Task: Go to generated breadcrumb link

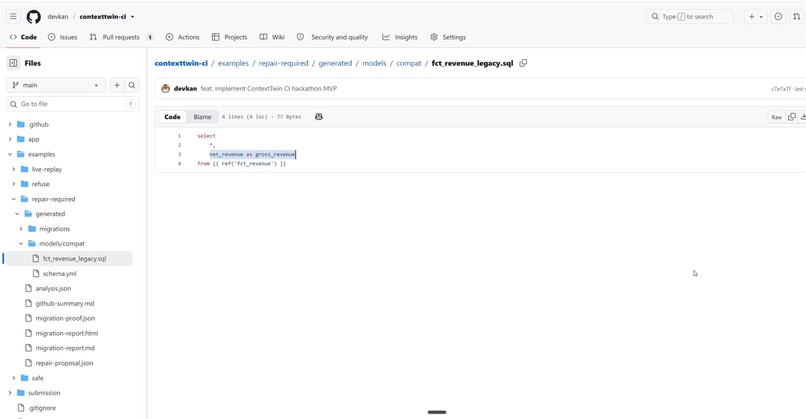Action: [335, 63]
